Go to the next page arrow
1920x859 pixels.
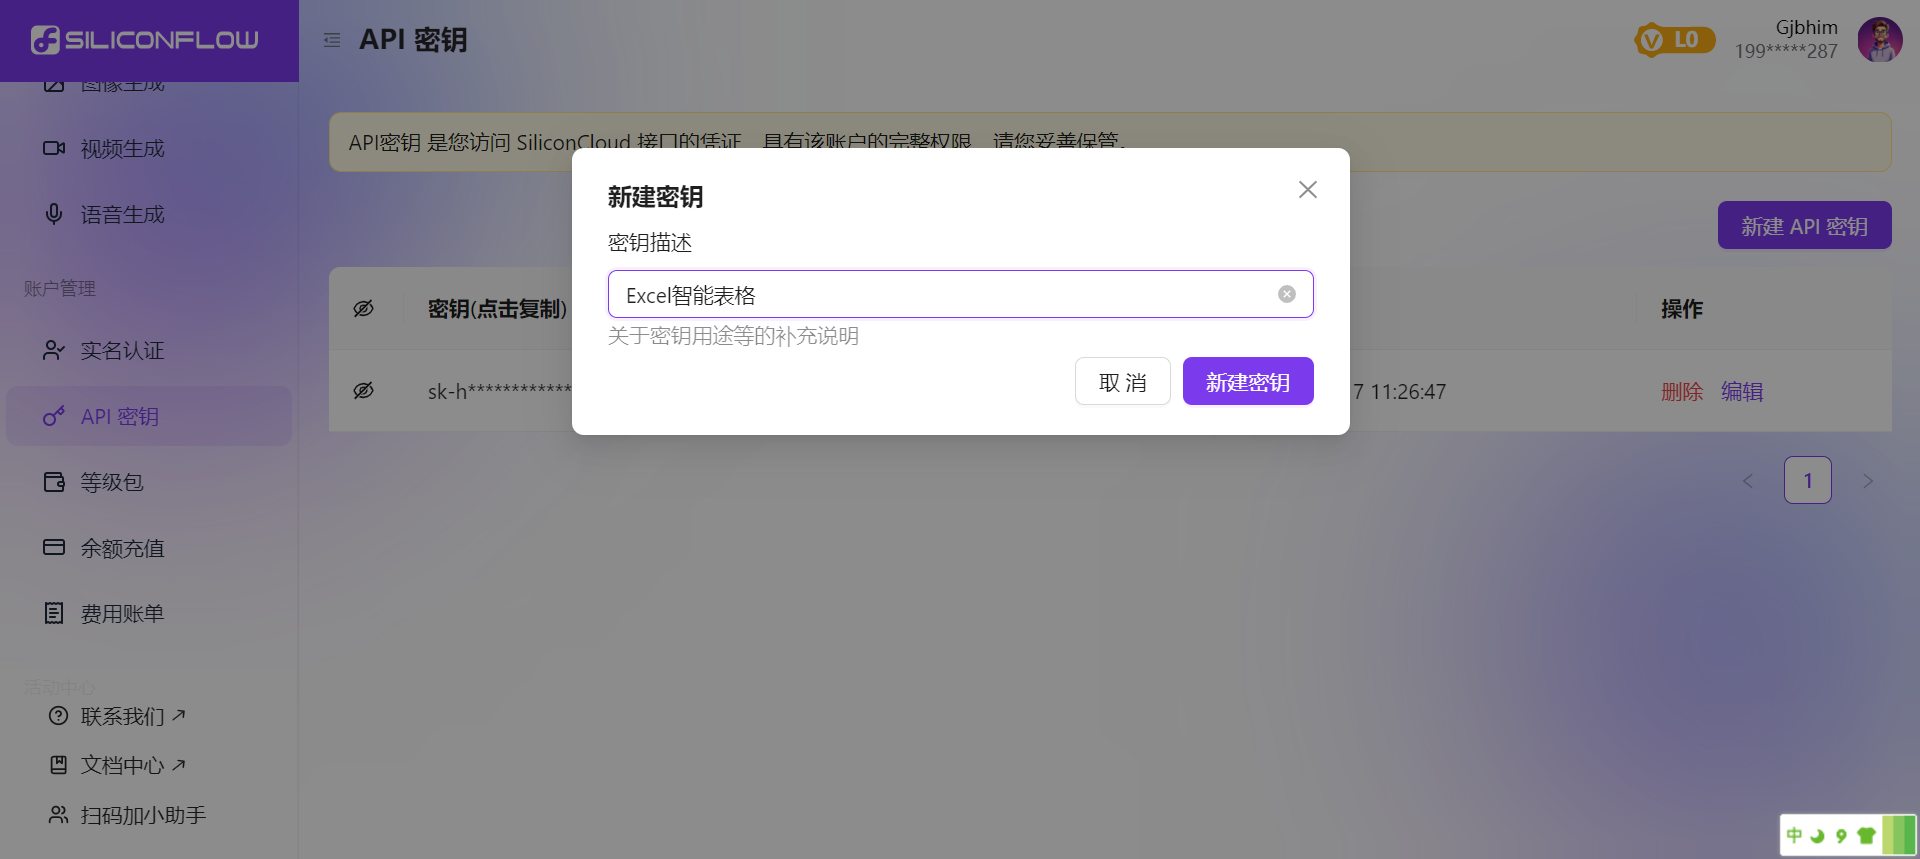[x=1868, y=481]
